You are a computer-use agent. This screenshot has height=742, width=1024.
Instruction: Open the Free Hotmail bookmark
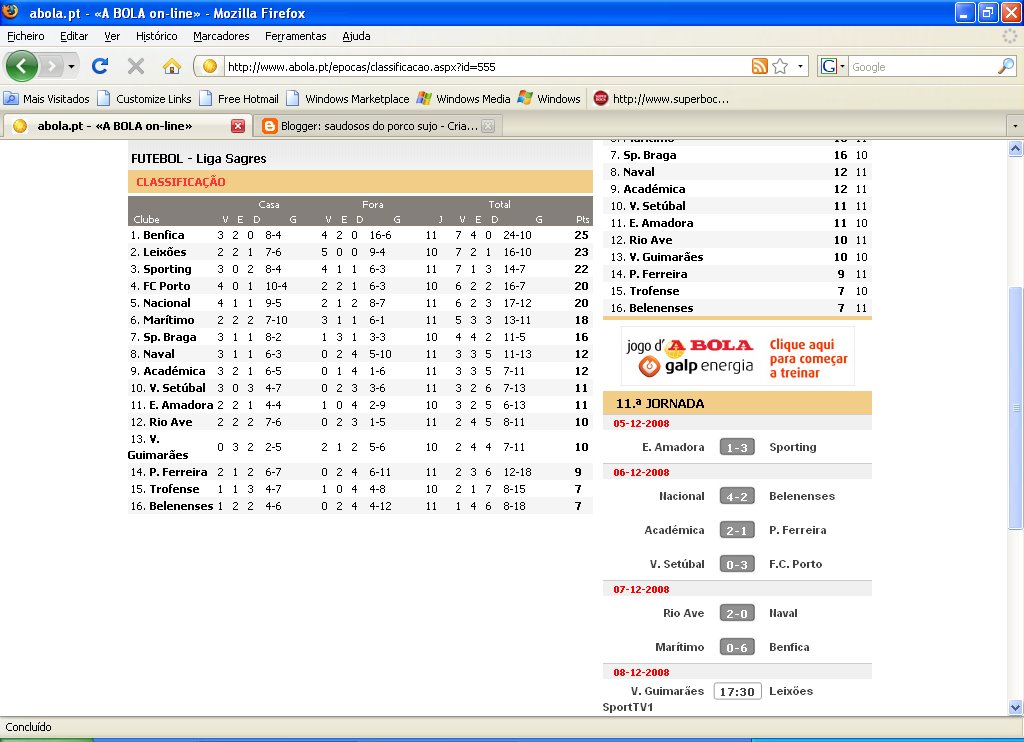pos(239,99)
